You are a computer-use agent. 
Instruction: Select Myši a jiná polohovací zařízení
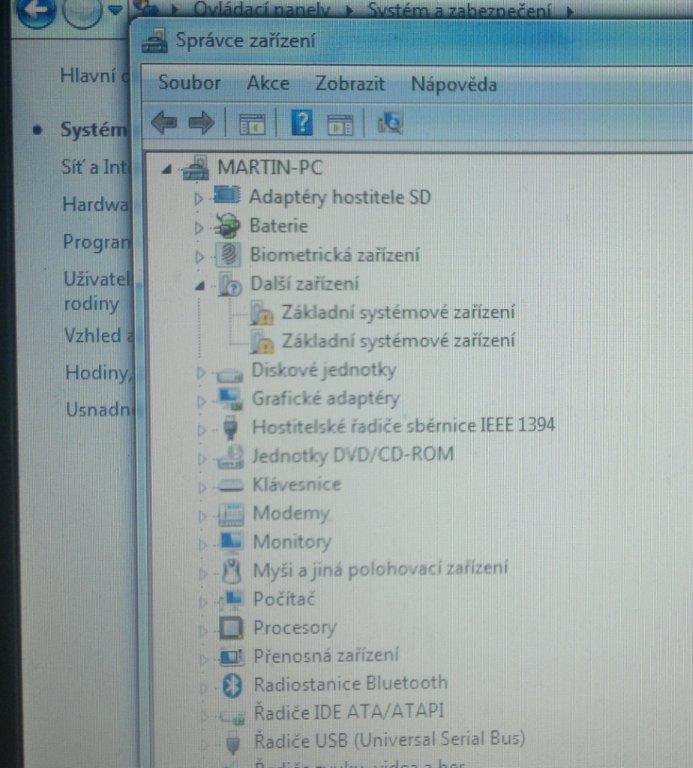[x=381, y=569]
